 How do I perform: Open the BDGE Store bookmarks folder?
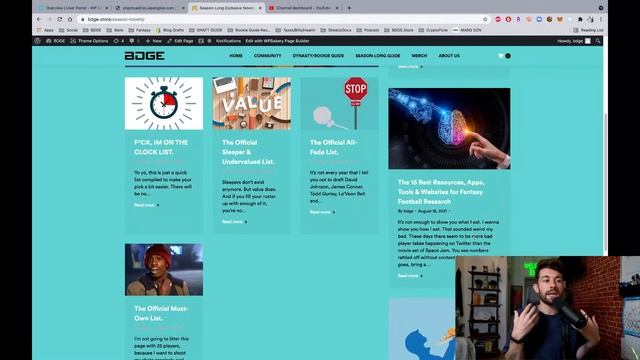399,30
